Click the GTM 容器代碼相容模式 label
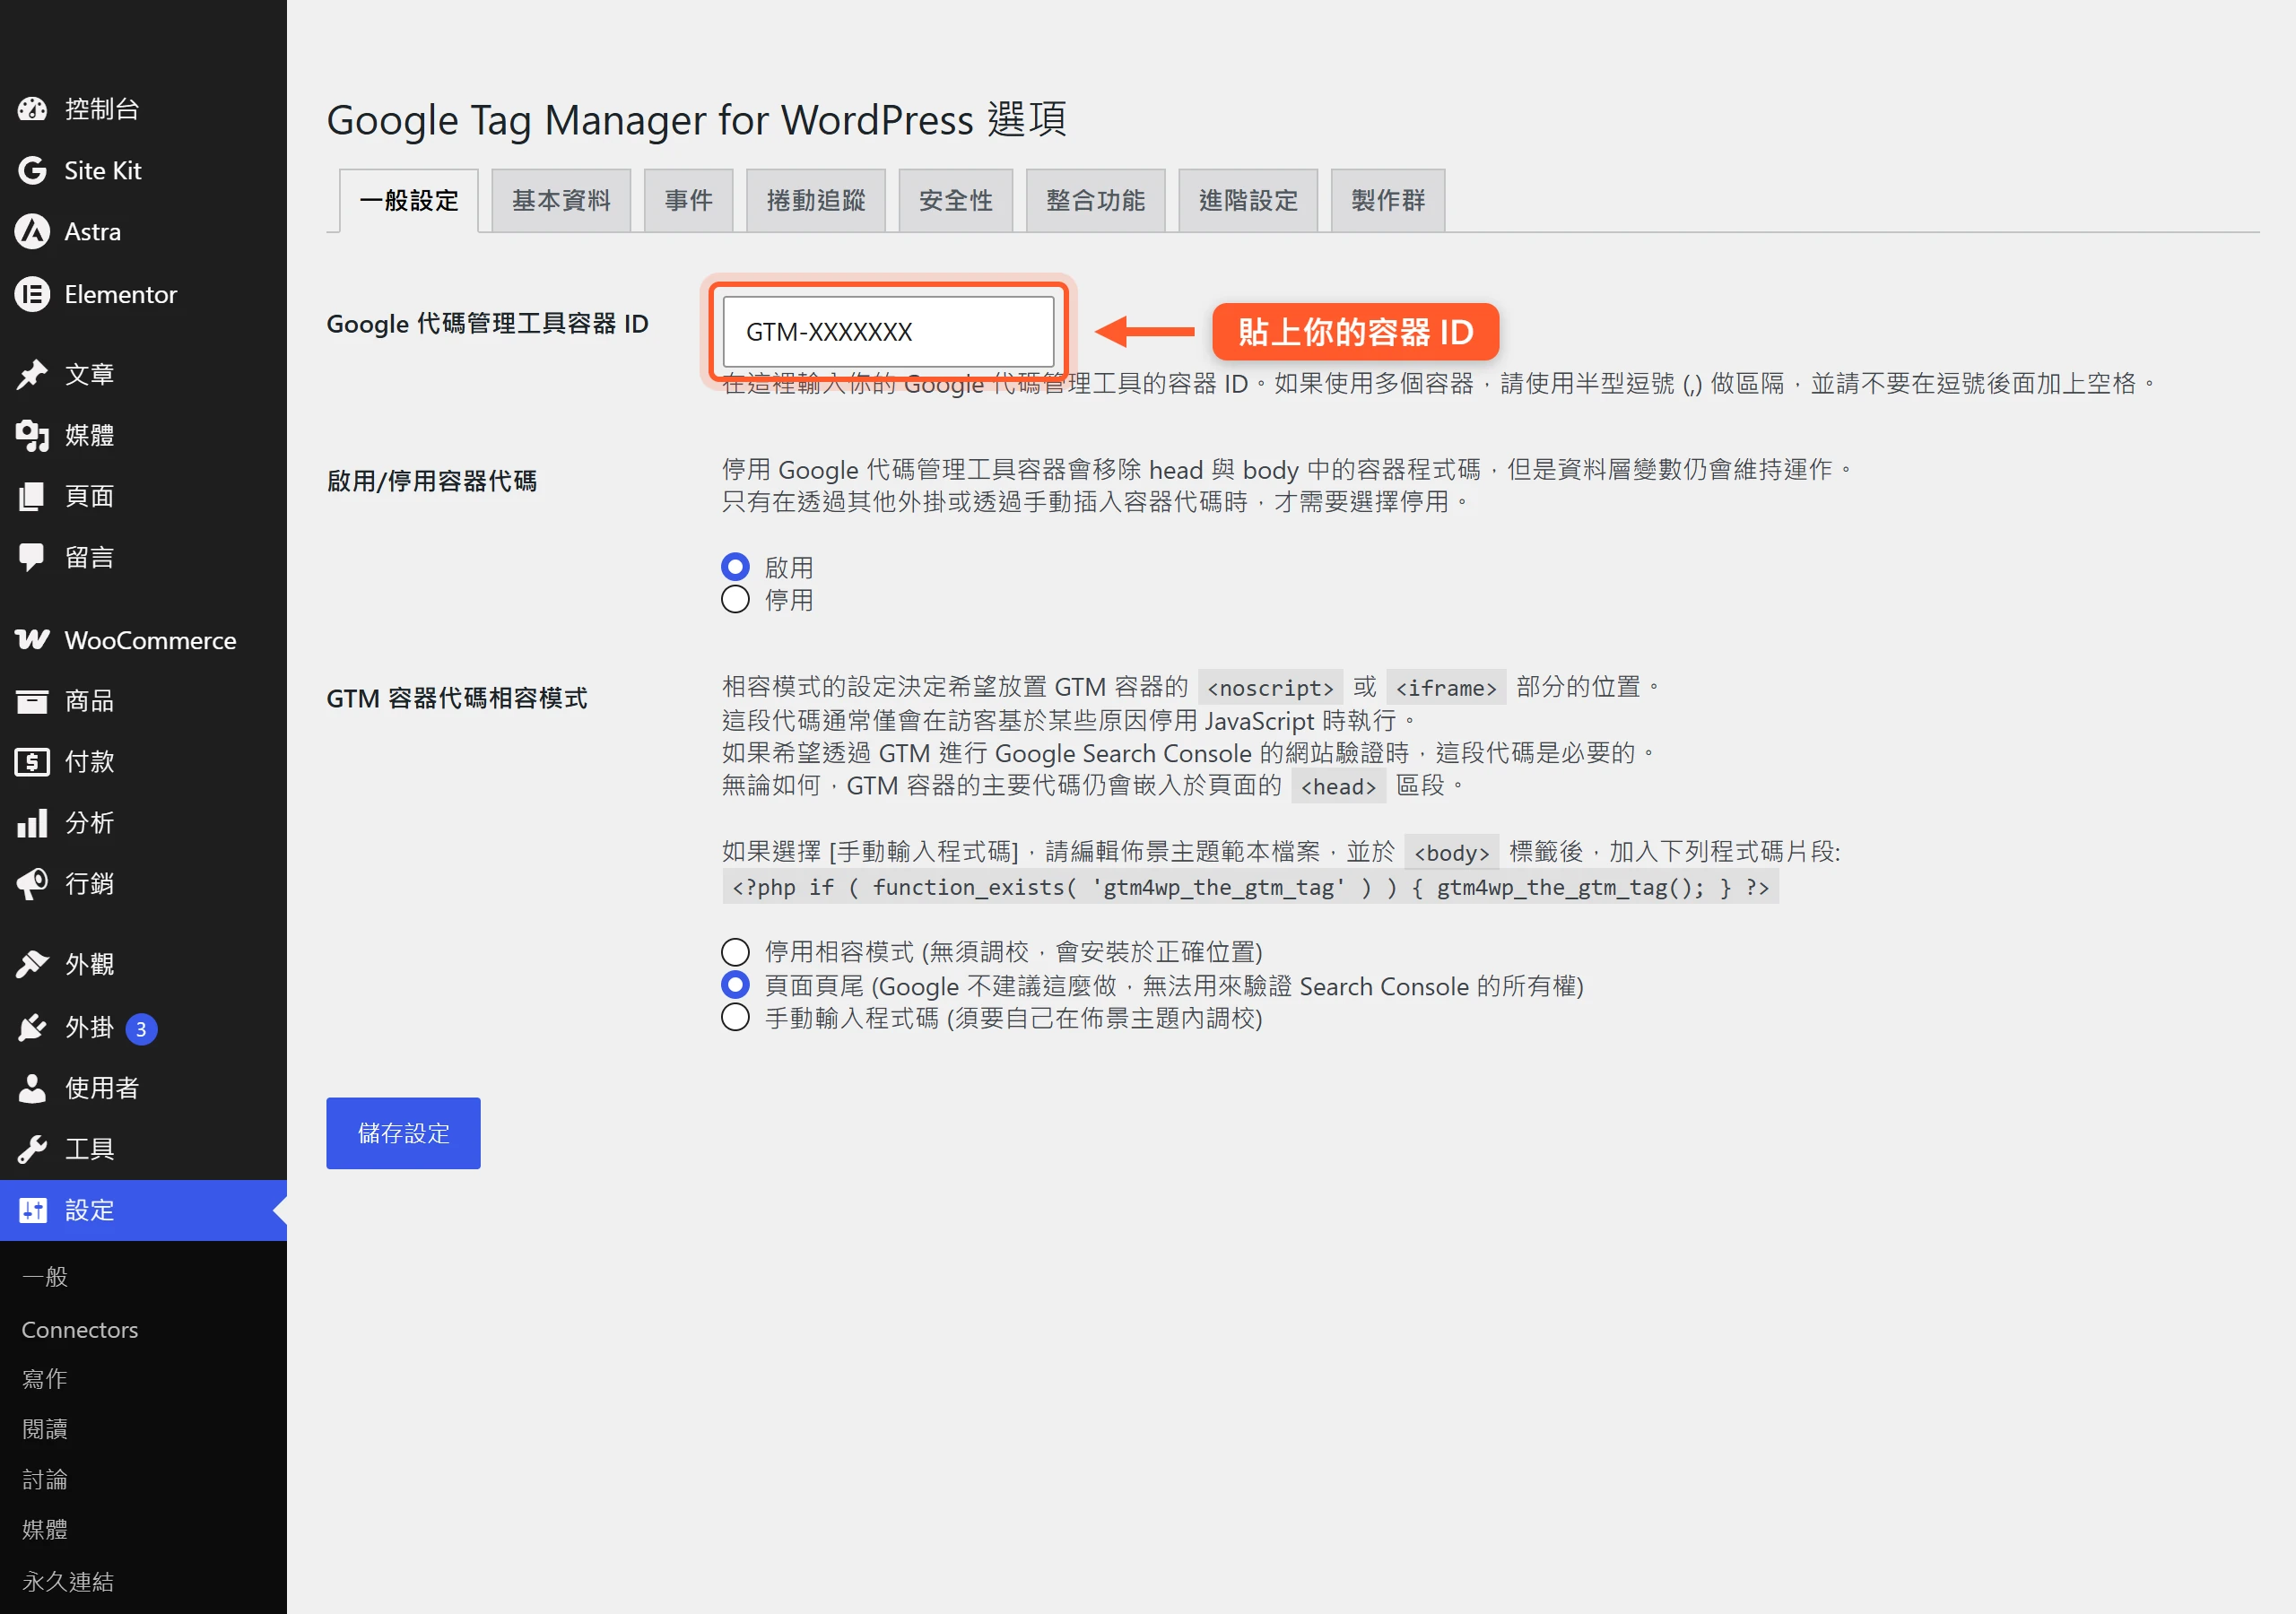The image size is (2296, 1614). pyautogui.click(x=456, y=698)
